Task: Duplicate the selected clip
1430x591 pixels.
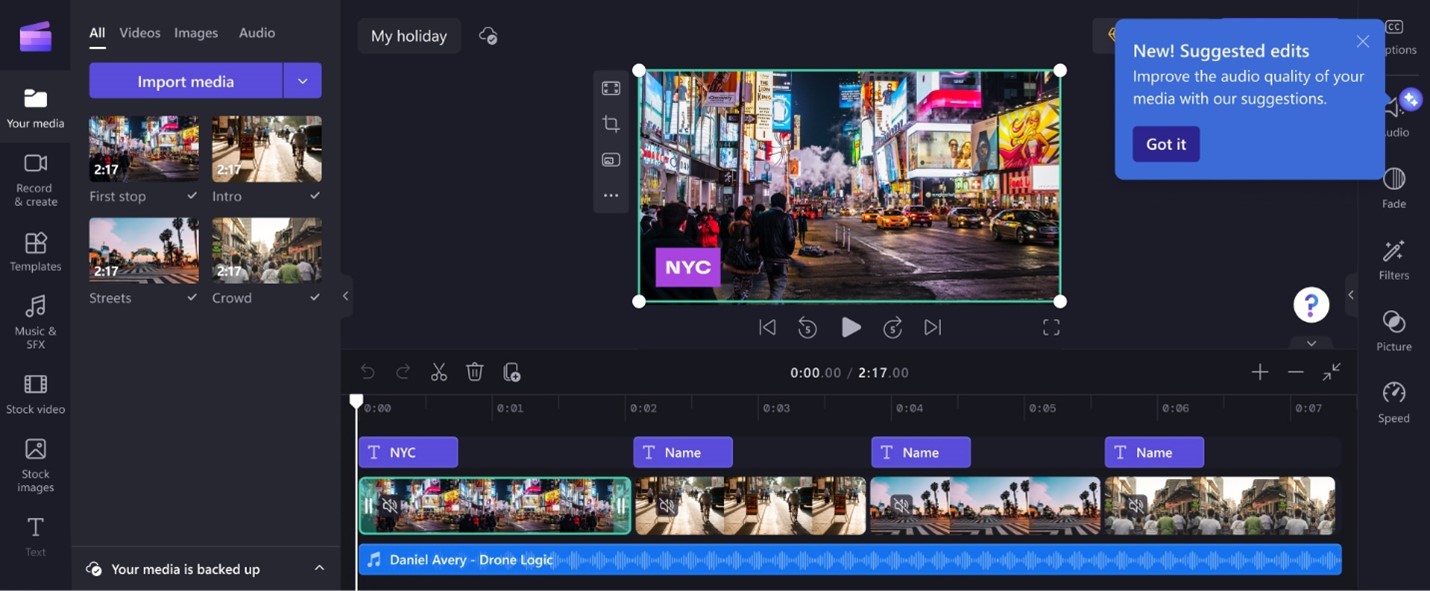Action: tap(511, 372)
